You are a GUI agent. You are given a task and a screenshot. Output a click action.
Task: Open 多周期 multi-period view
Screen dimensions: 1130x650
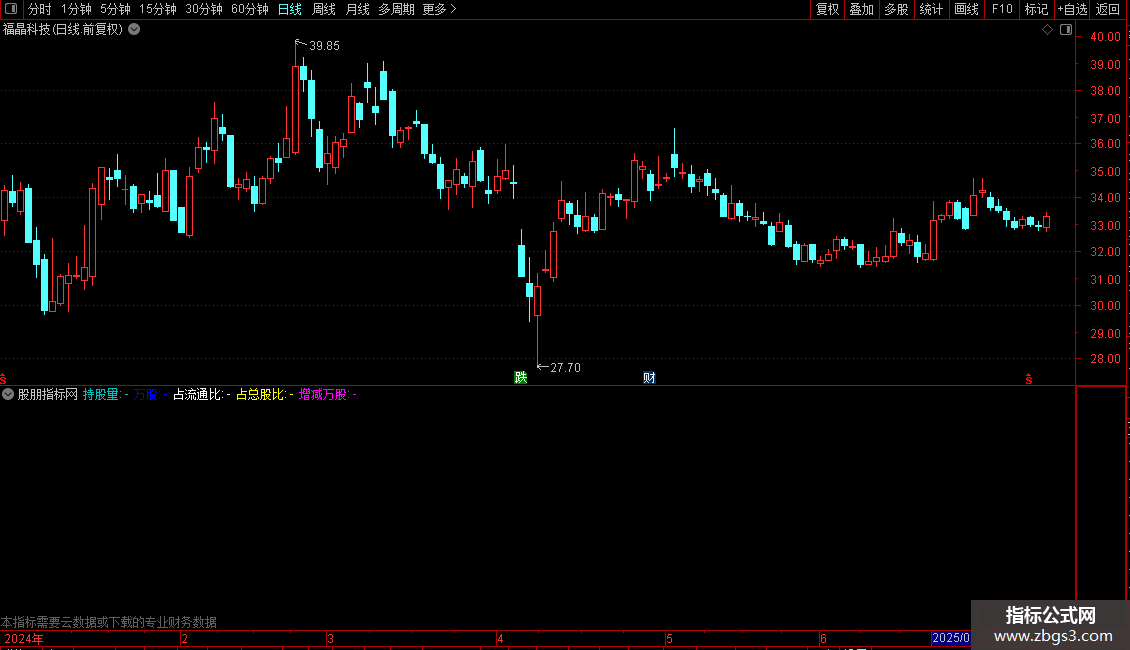click(x=396, y=9)
